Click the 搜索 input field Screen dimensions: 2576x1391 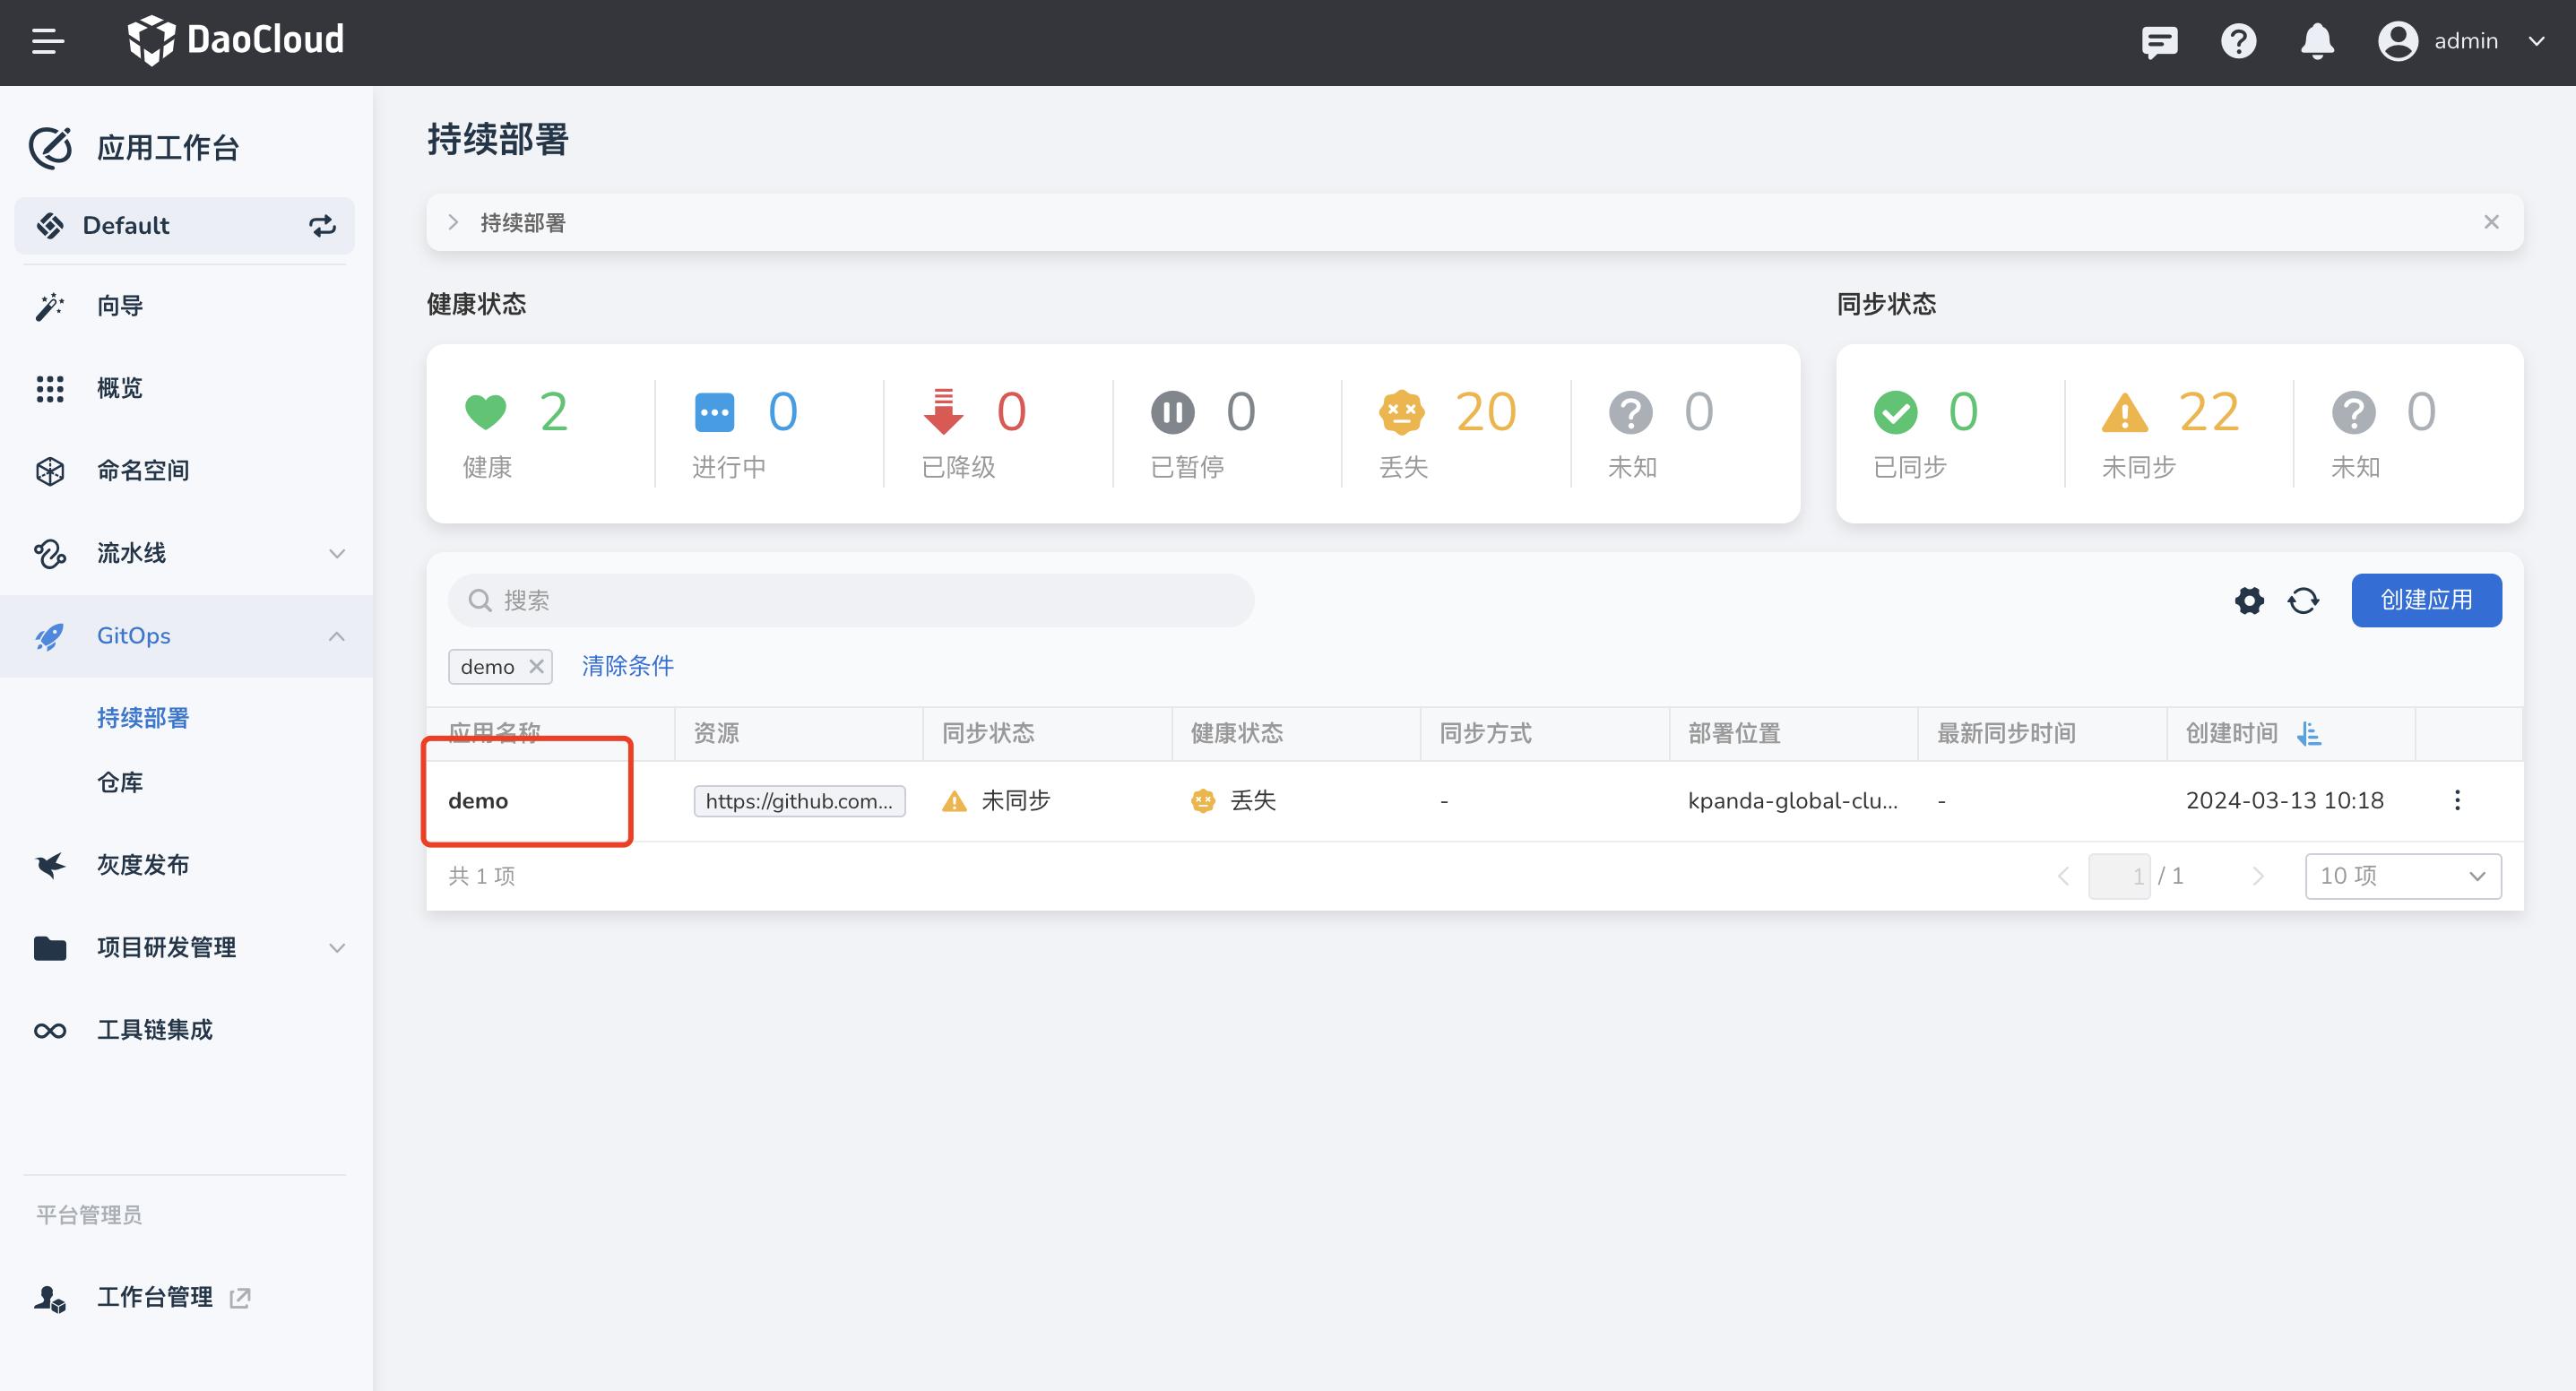(x=850, y=600)
